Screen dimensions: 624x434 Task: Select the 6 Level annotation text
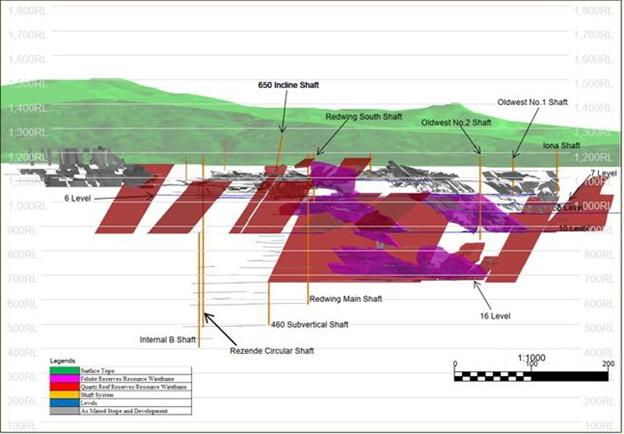(79, 198)
